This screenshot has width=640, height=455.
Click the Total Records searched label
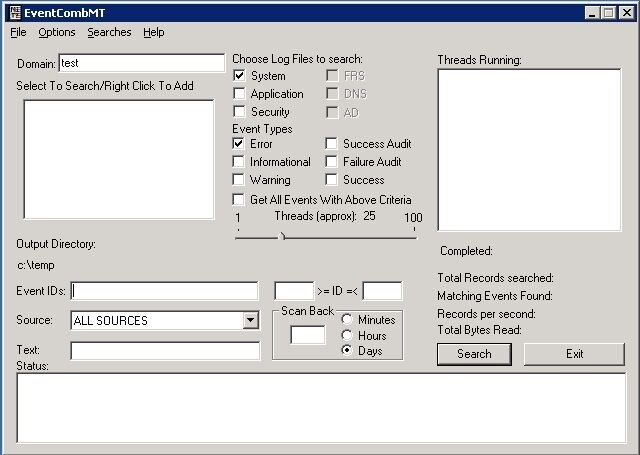click(x=496, y=278)
